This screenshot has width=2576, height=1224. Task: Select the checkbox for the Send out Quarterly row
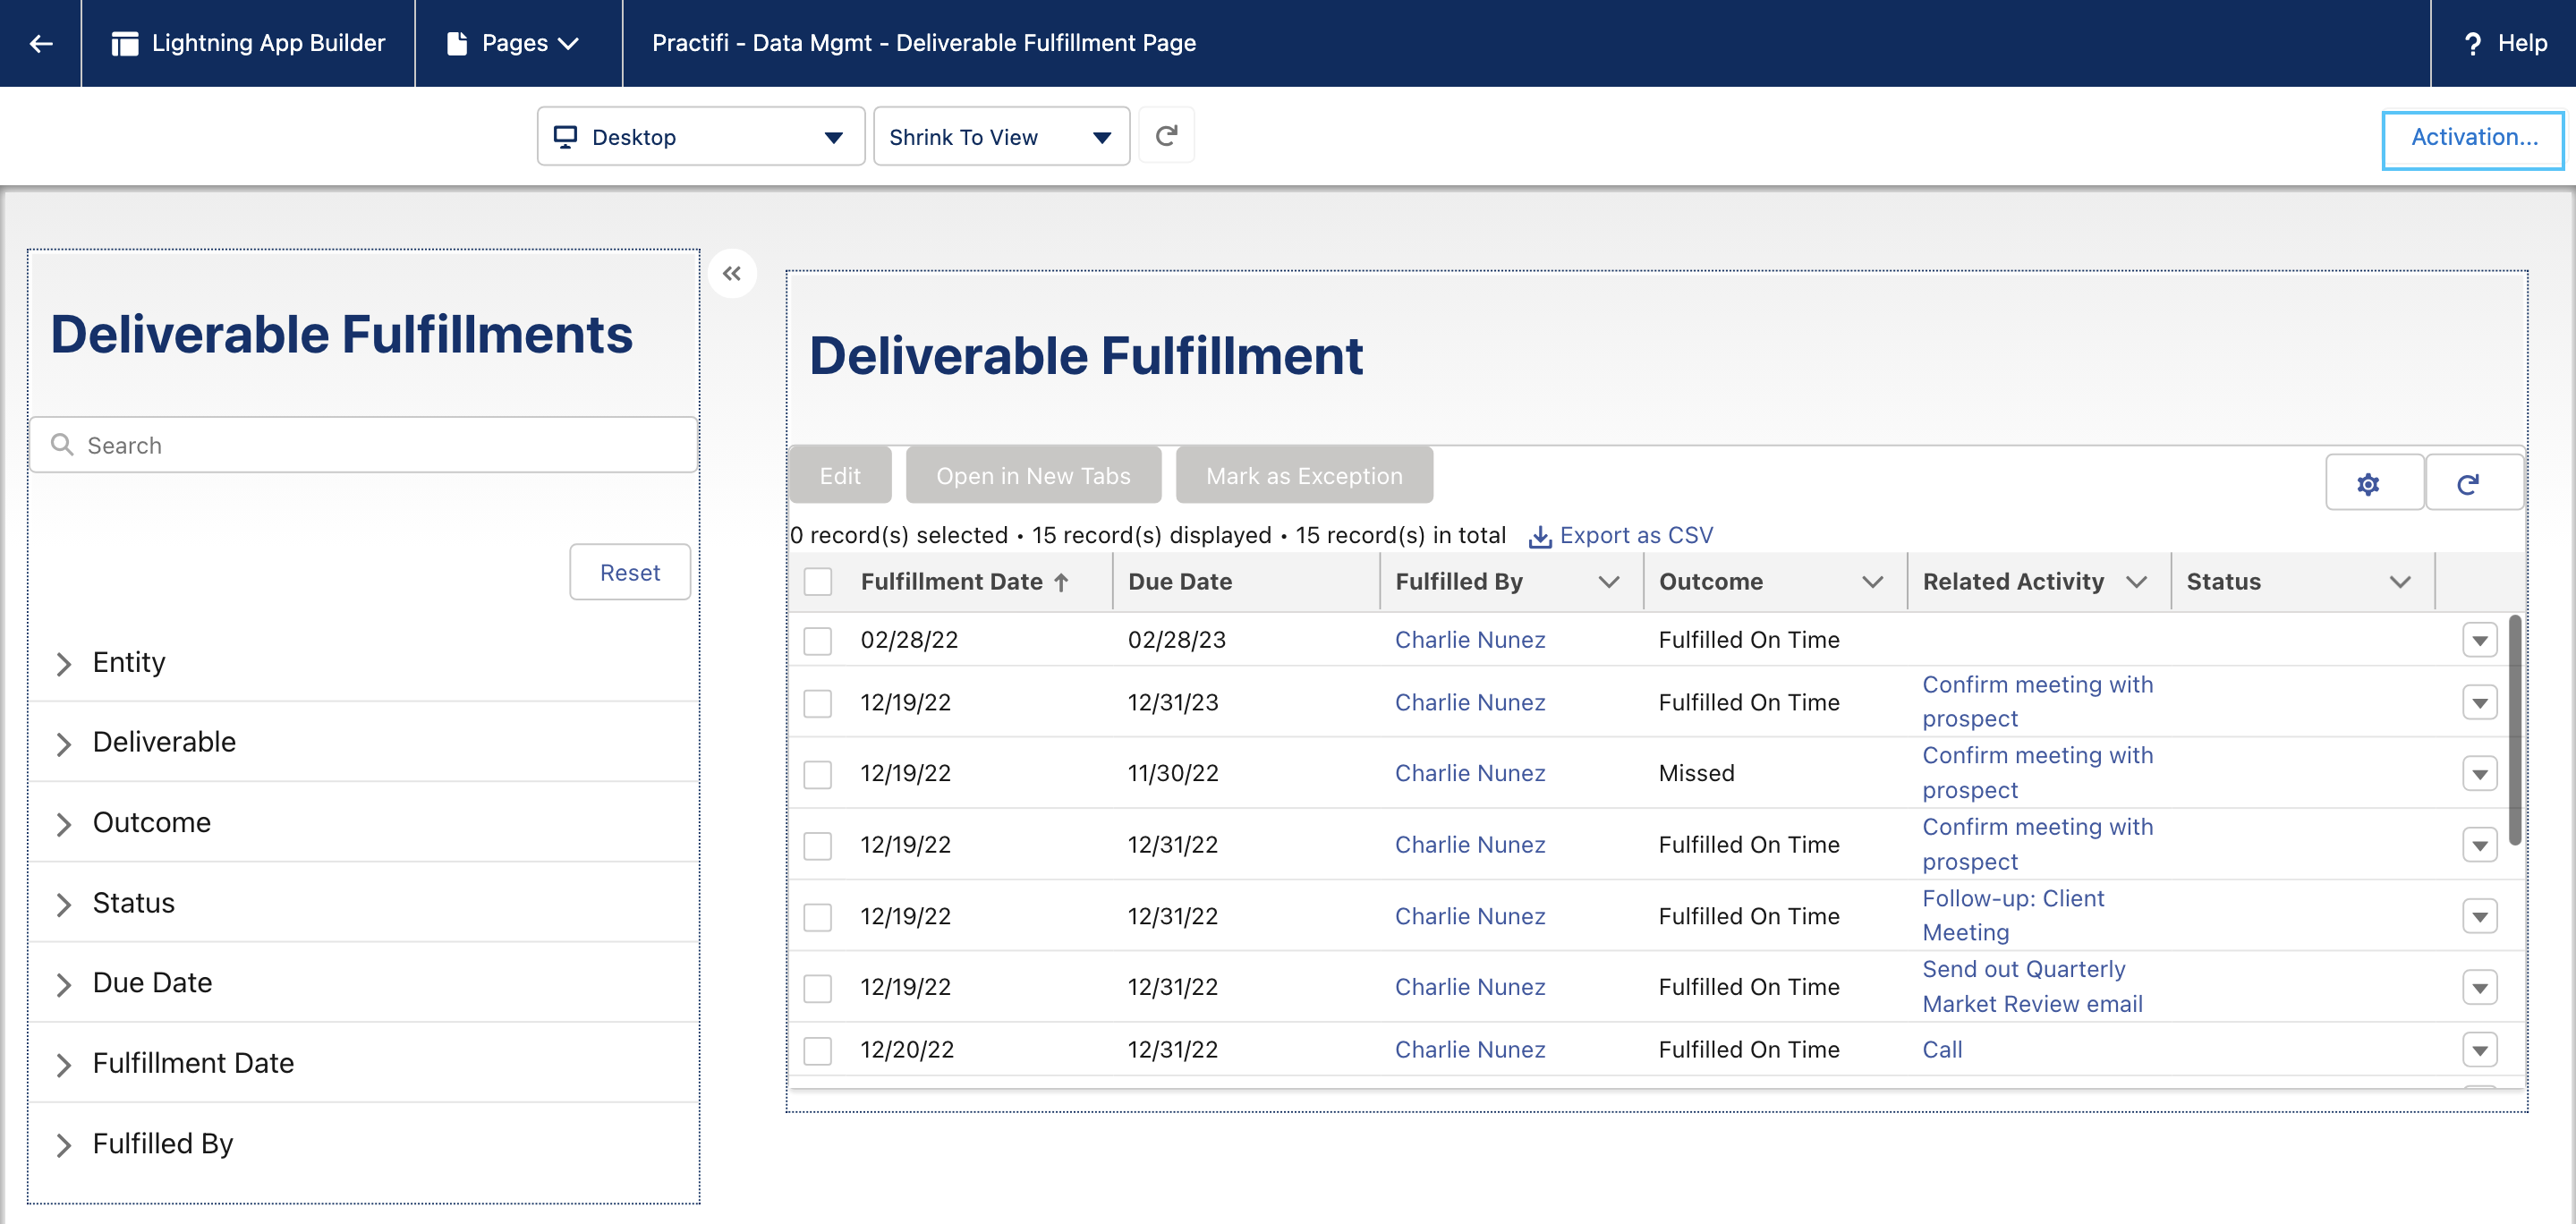click(818, 988)
